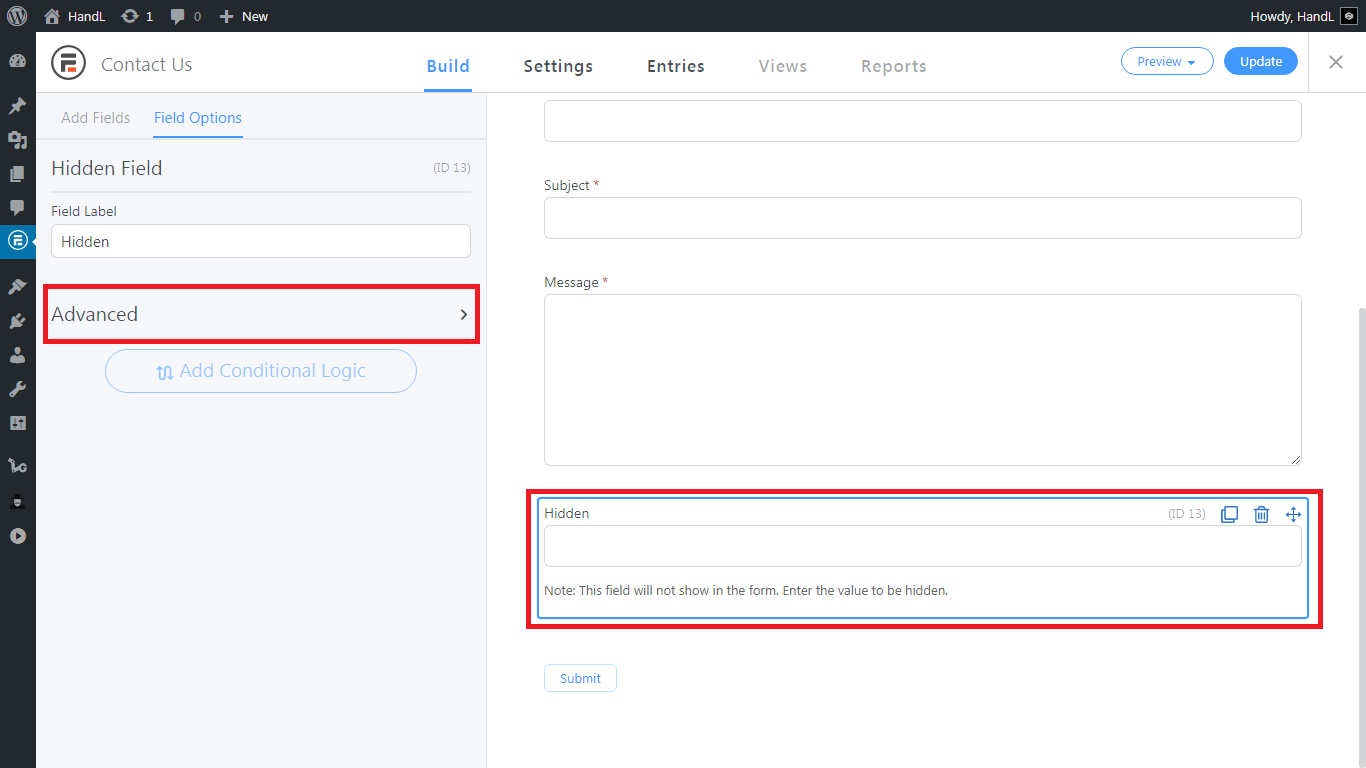Click the Formidable logo beside Contact Us

click(69, 63)
